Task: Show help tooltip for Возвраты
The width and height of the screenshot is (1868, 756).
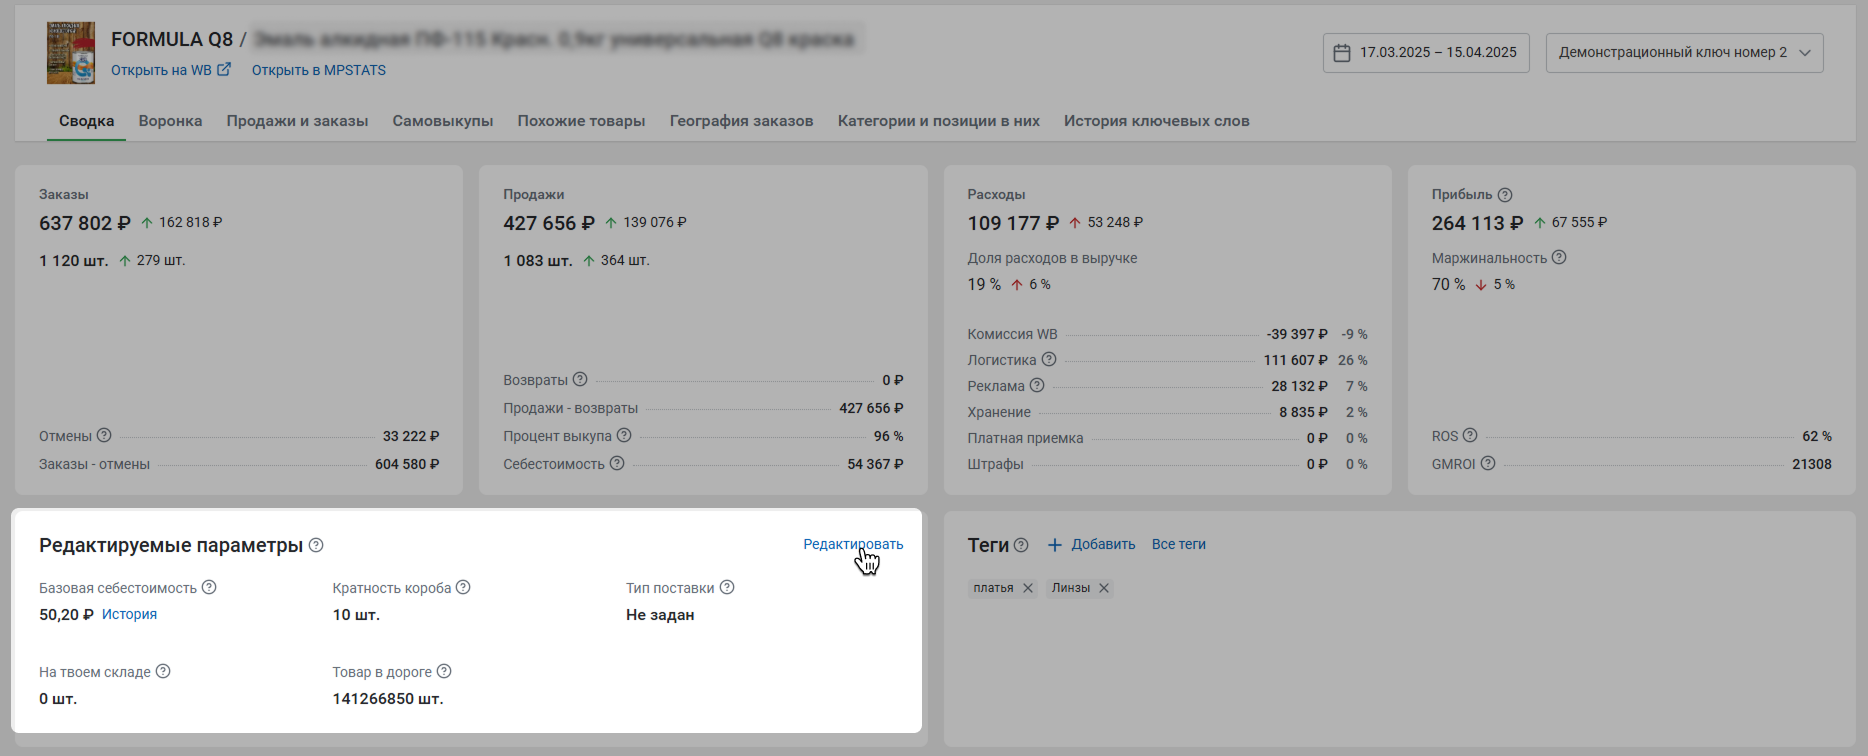Action: click(580, 380)
